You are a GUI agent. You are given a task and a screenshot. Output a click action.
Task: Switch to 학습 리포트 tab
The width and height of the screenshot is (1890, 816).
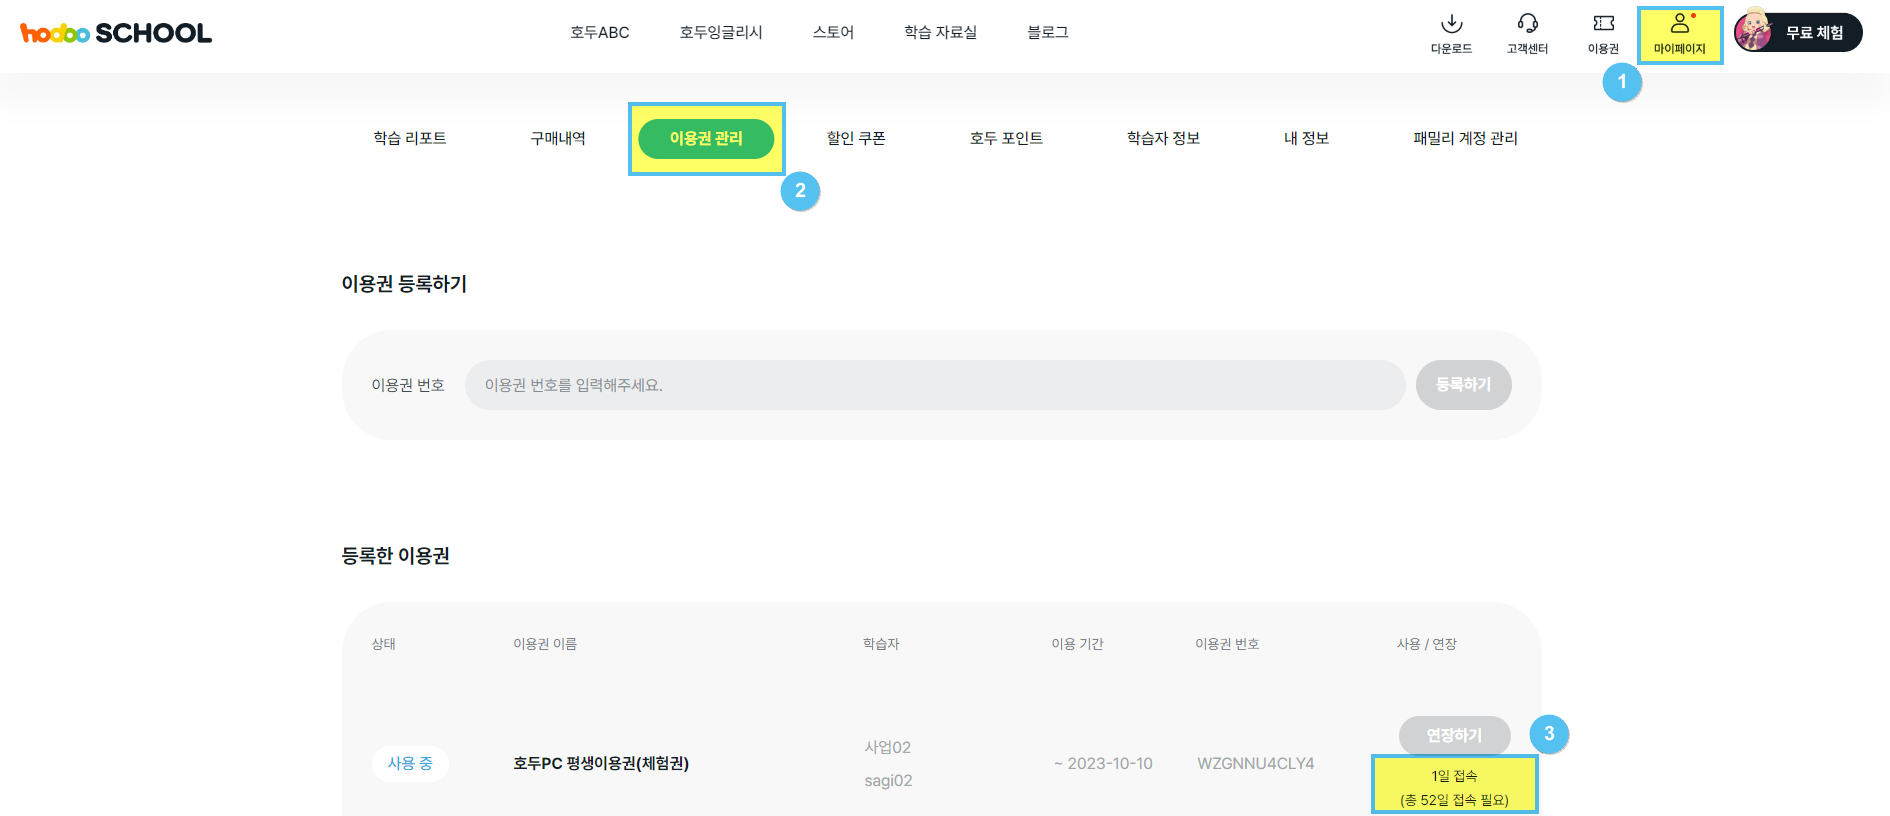pyautogui.click(x=410, y=138)
